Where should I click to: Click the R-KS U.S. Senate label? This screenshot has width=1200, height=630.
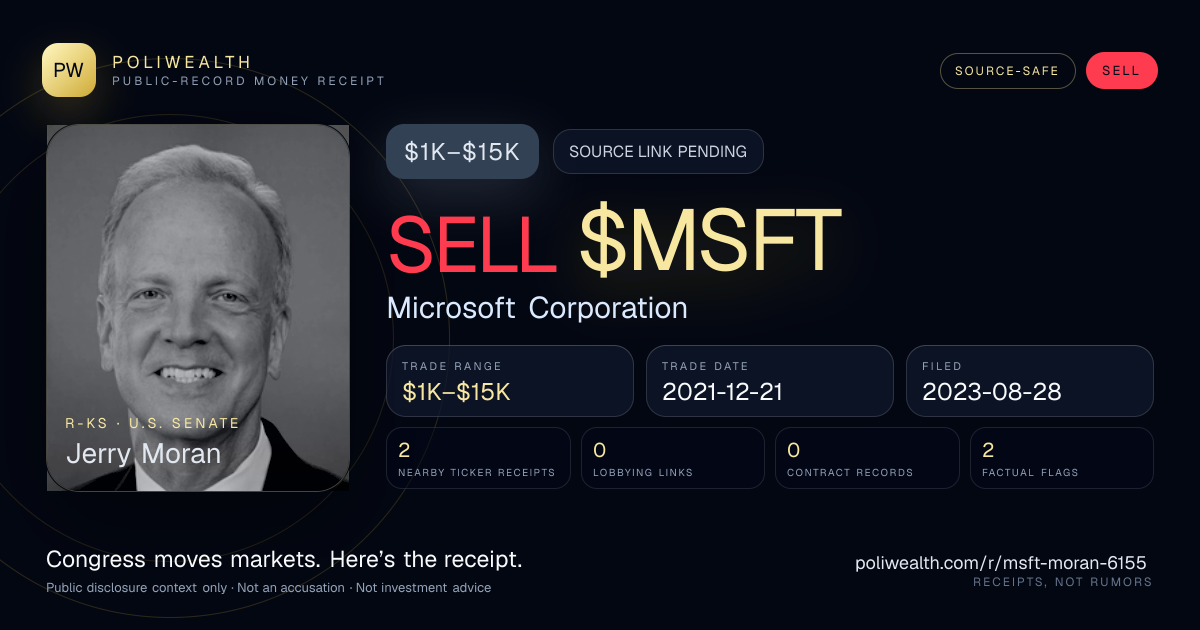point(153,423)
